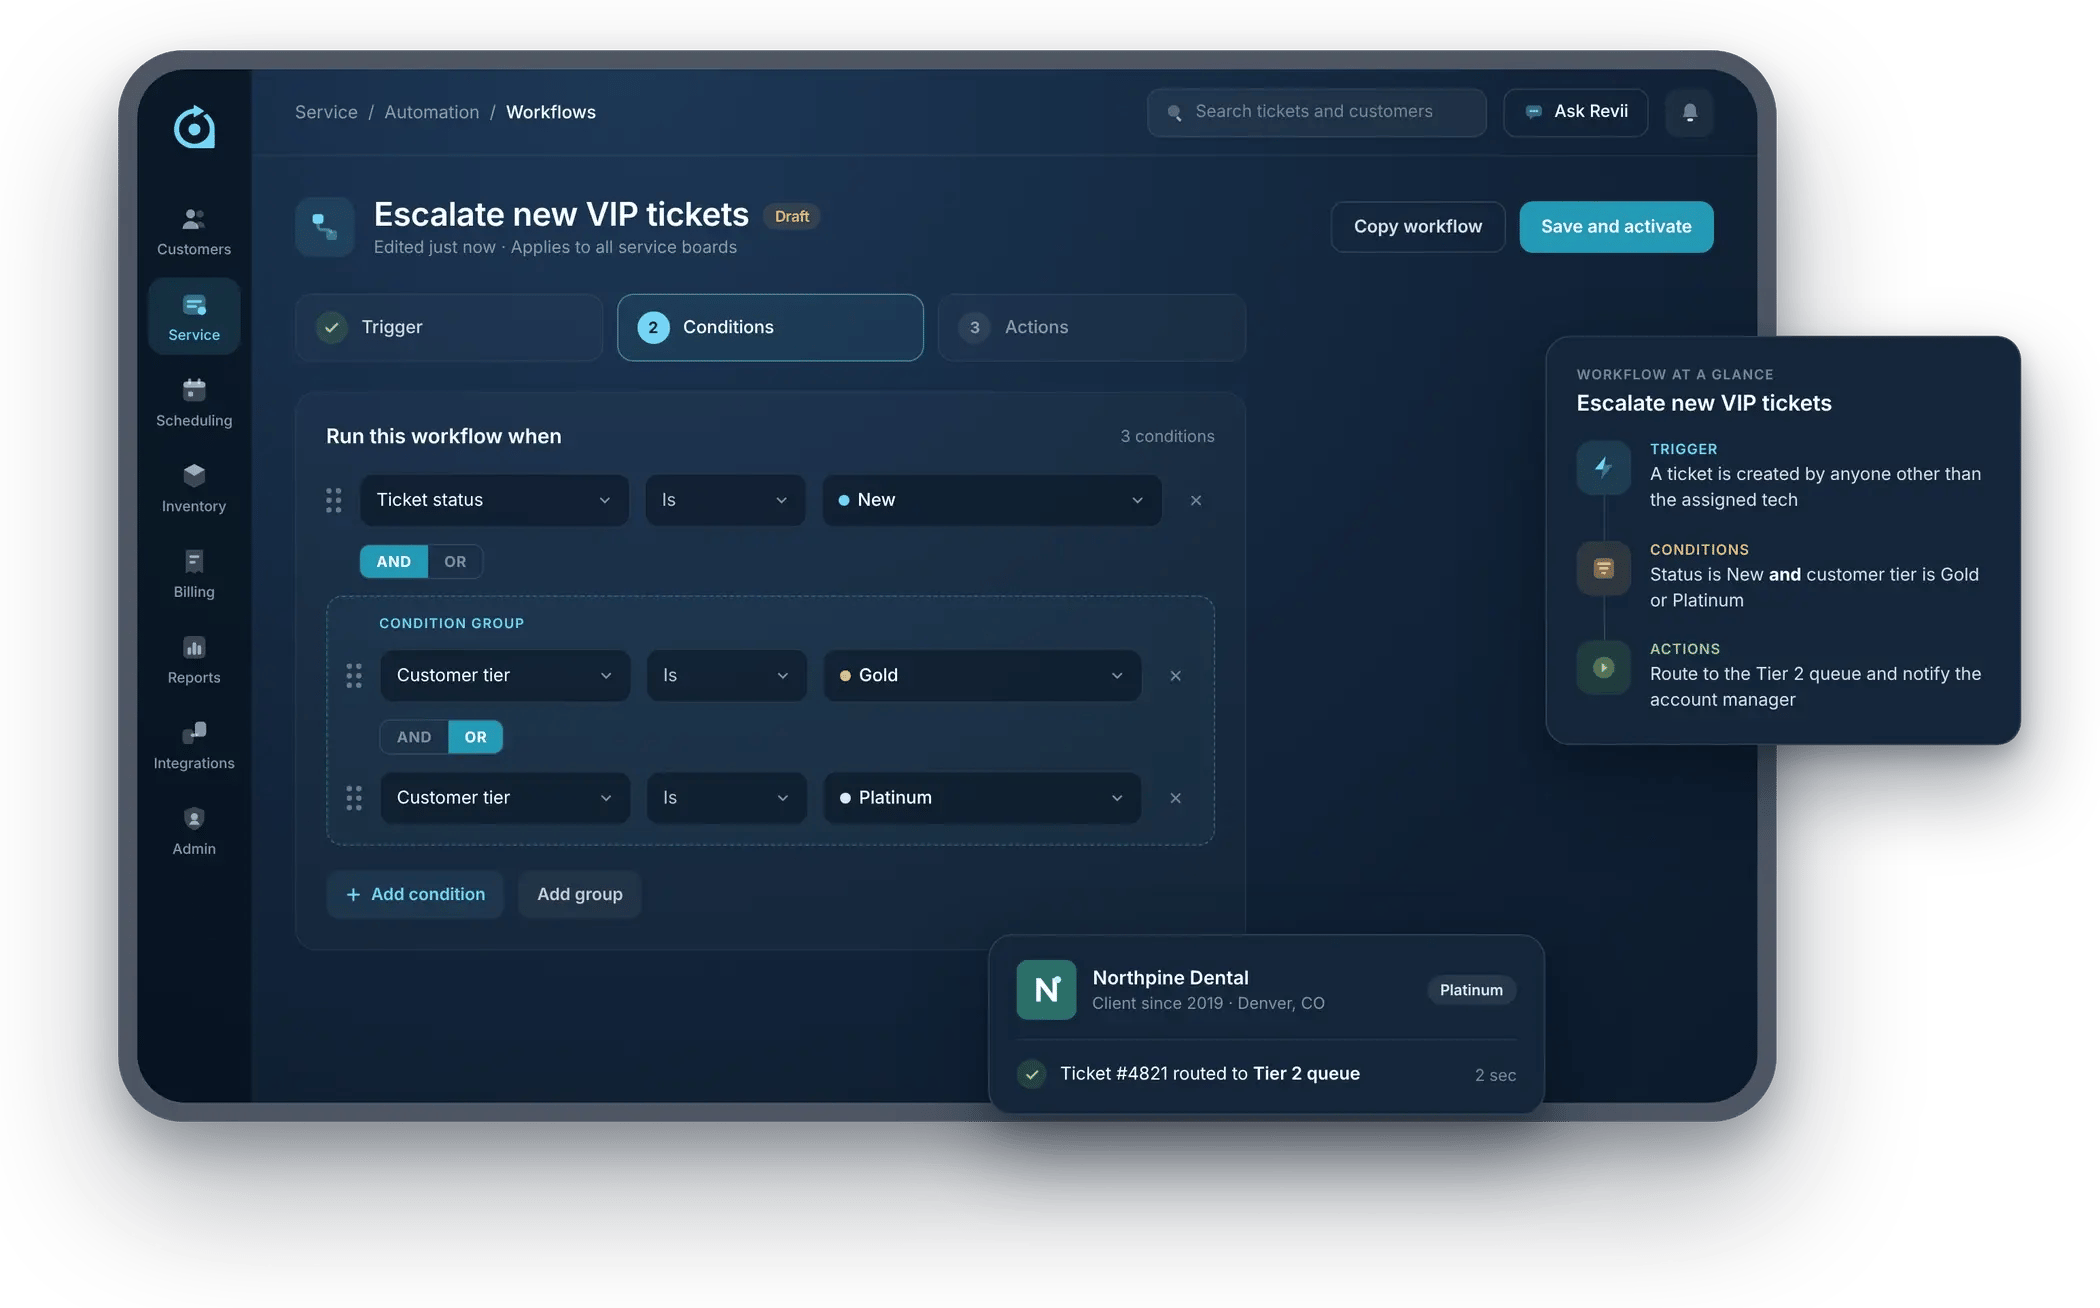Open the Customers sidebar section
Screen dimensions: 2100x1308
194,232
